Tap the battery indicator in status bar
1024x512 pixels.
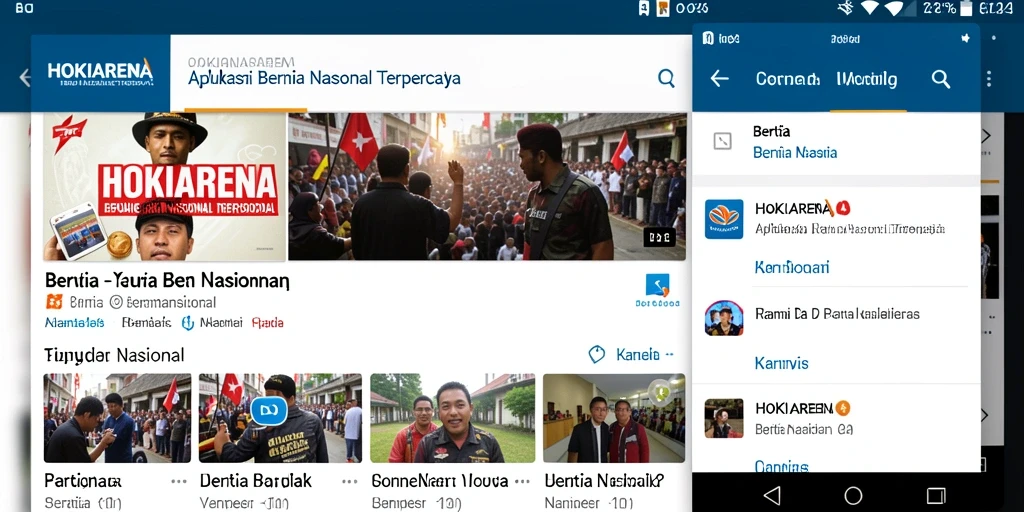967,8
